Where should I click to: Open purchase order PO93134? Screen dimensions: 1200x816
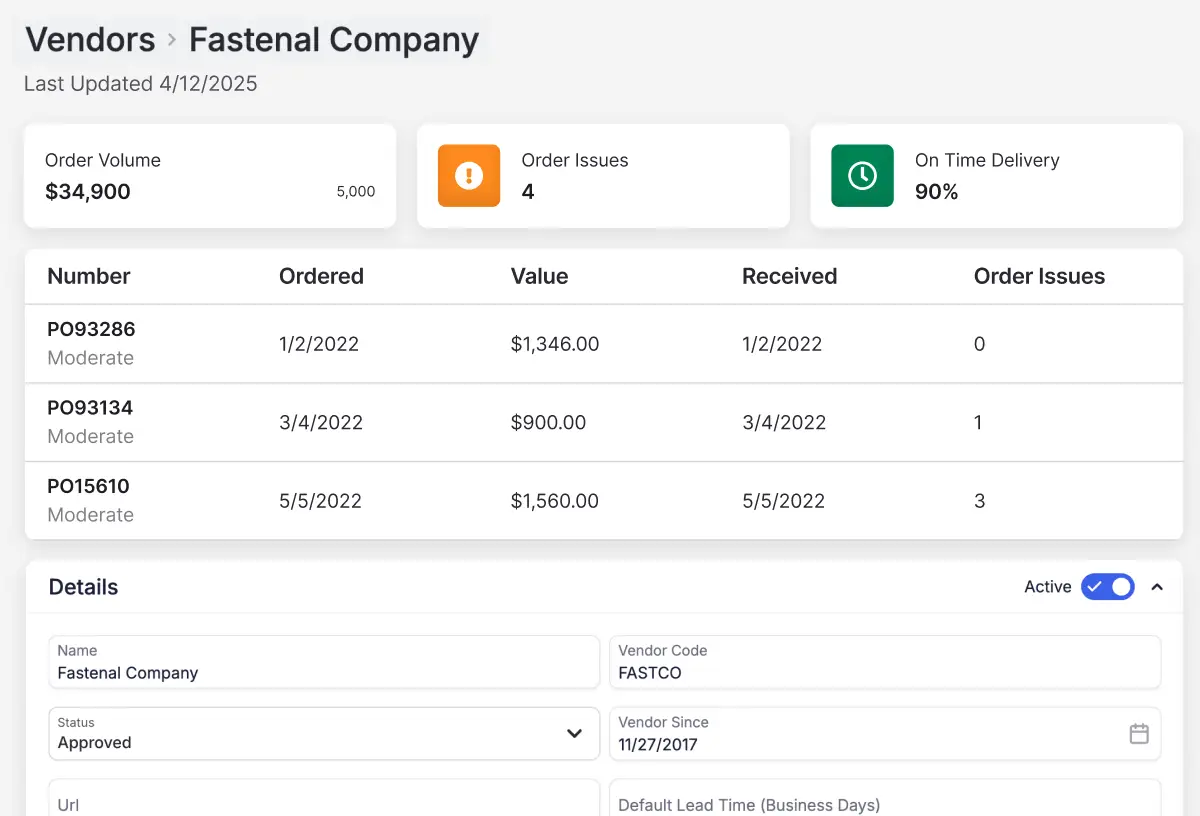point(90,407)
